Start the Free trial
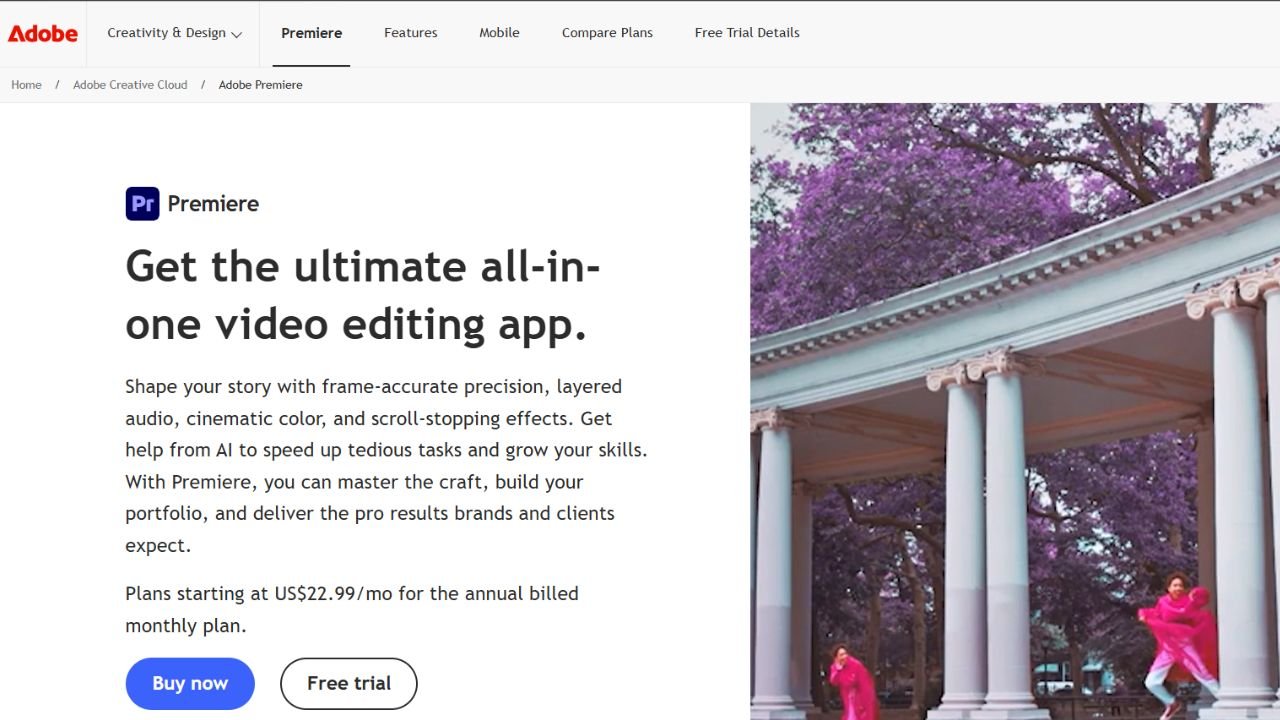This screenshot has width=1280, height=720. click(x=348, y=684)
